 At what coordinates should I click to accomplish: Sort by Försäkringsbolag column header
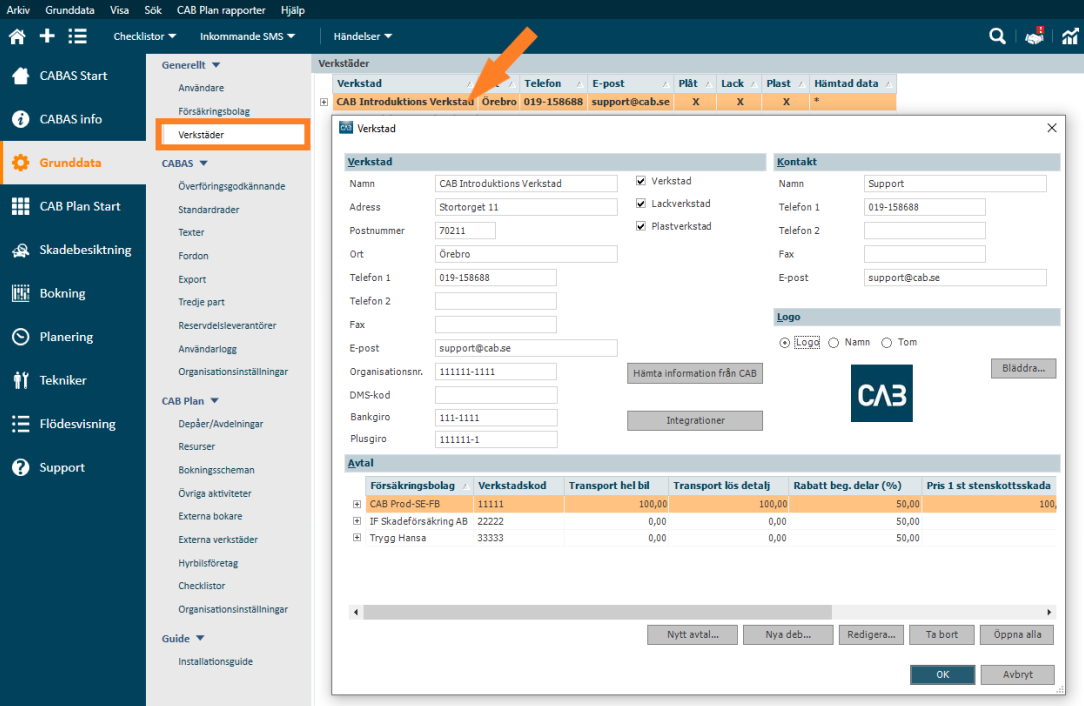(x=419, y=485)
